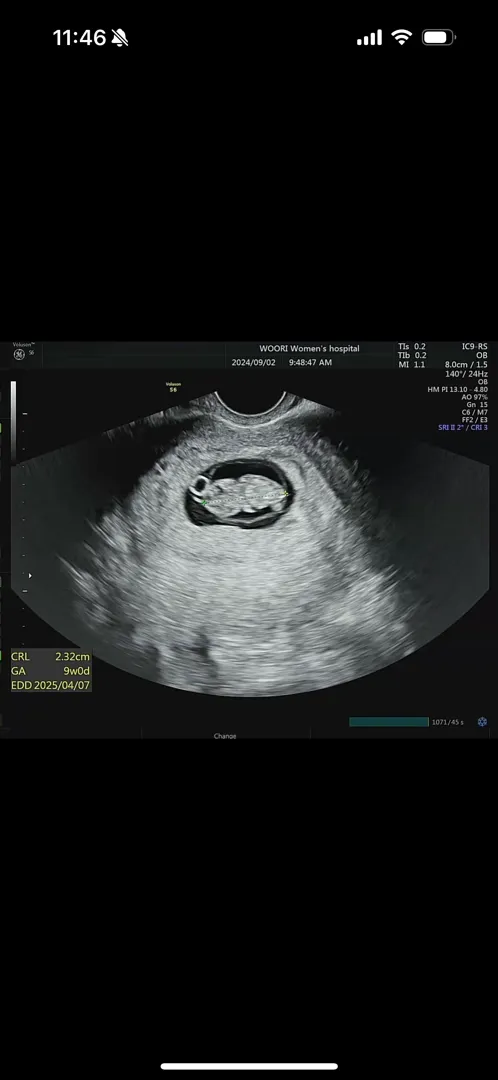
Task: Tap the WOORI Women's hospital text
Action: click(x=309, y=349)
